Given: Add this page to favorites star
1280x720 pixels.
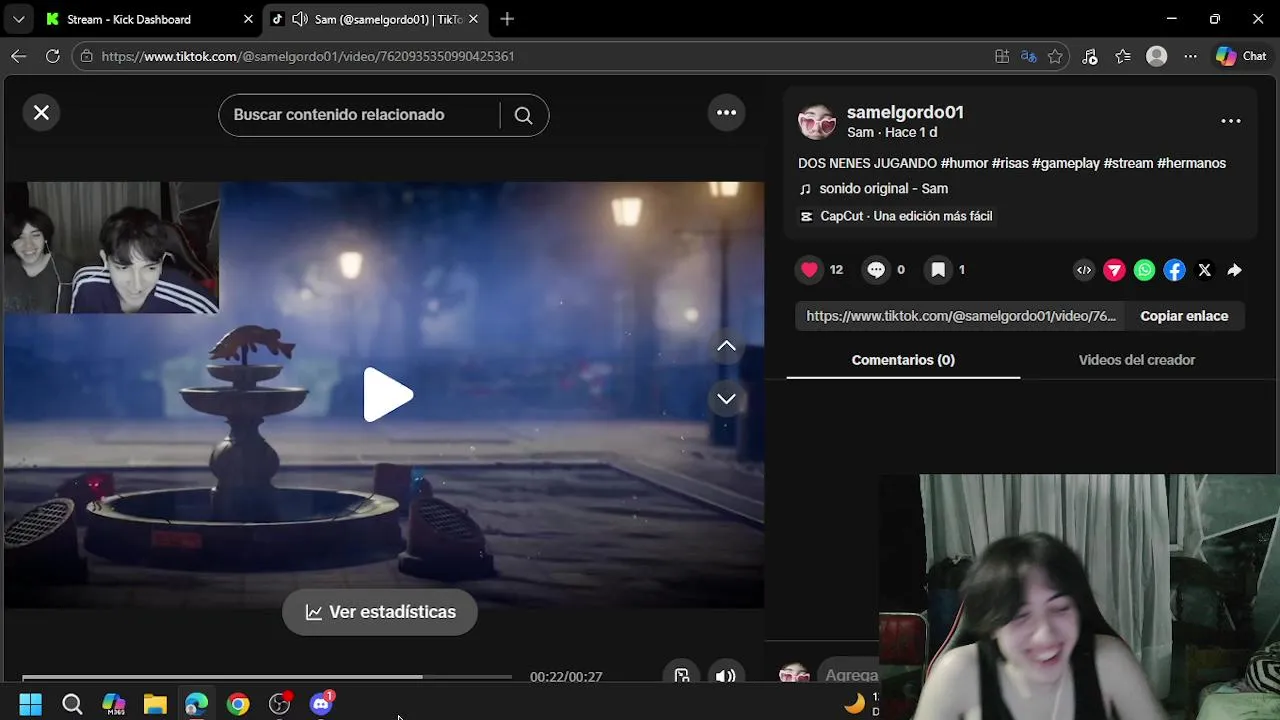Looking at the screenshot, I should tap(1055, 56).
